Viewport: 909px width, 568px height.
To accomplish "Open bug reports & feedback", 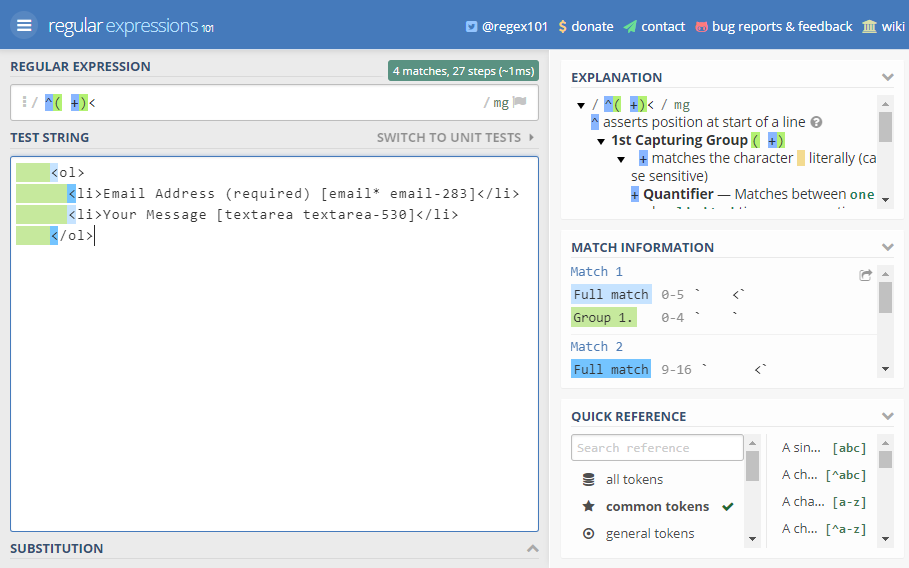I will point(773,26).
